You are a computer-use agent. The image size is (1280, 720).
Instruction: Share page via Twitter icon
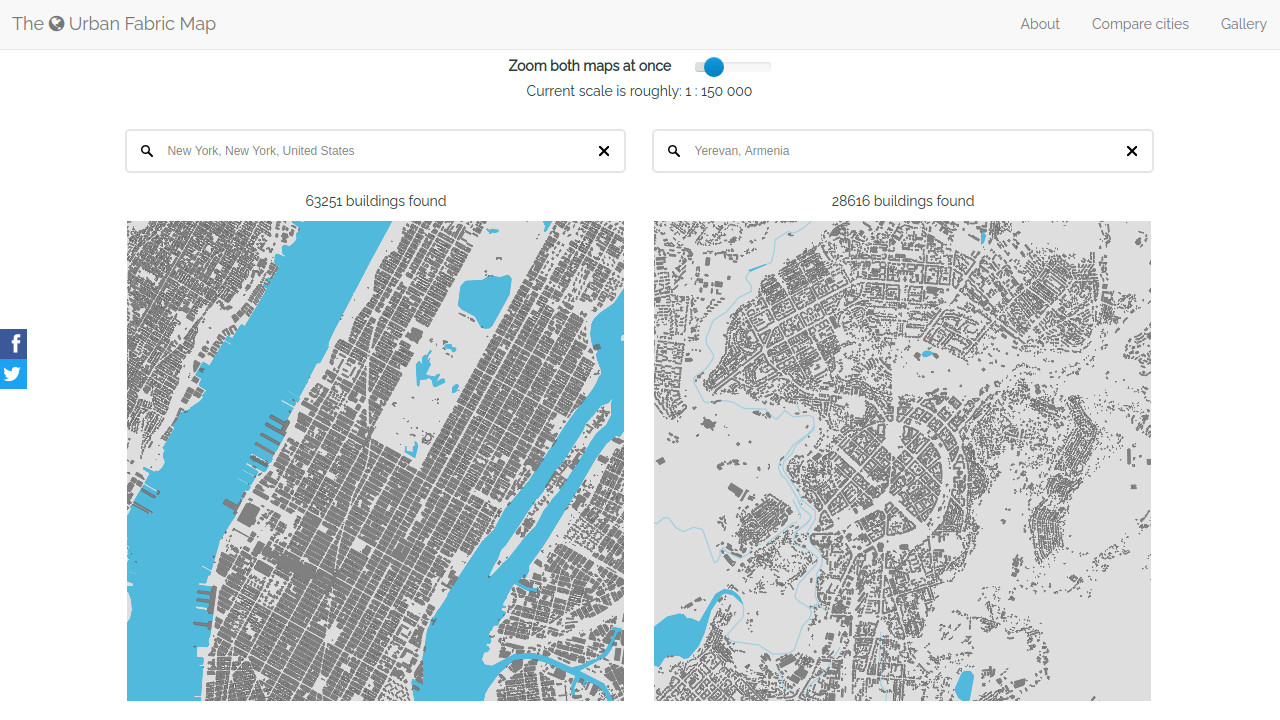[13, 374]
